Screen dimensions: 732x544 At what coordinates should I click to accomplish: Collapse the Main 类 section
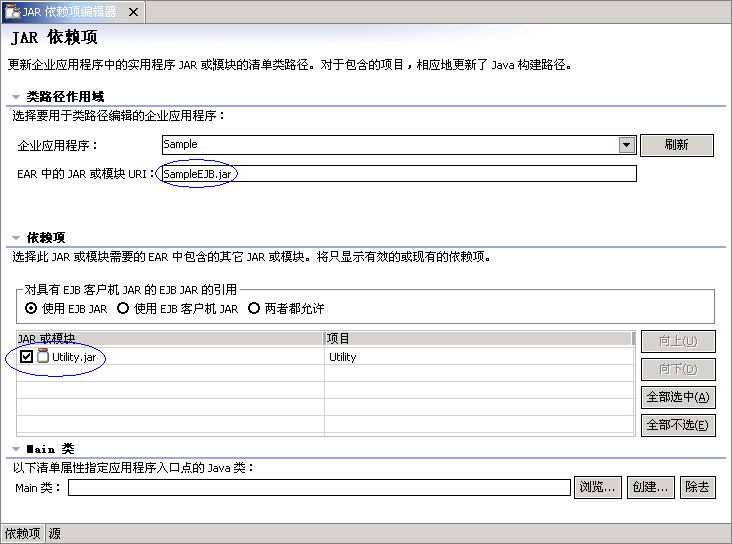point(16,449)
